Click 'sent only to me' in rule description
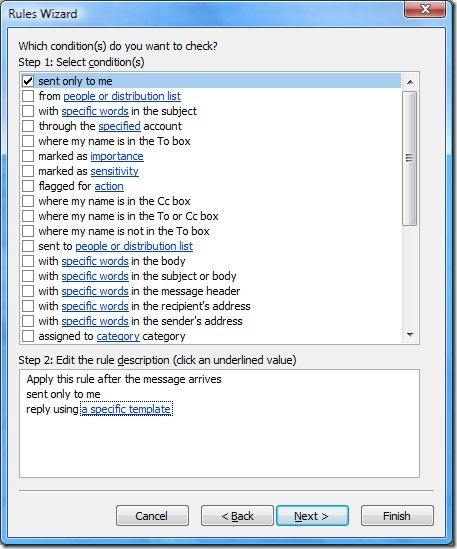 (x=63, y=394)
